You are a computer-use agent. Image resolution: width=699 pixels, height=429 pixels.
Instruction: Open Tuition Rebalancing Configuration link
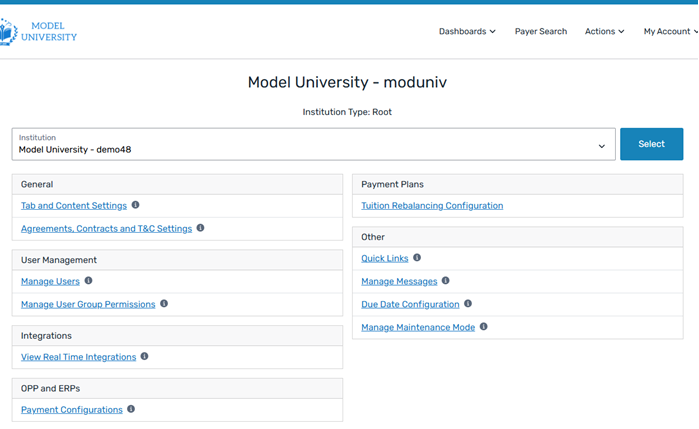[432, 206]
